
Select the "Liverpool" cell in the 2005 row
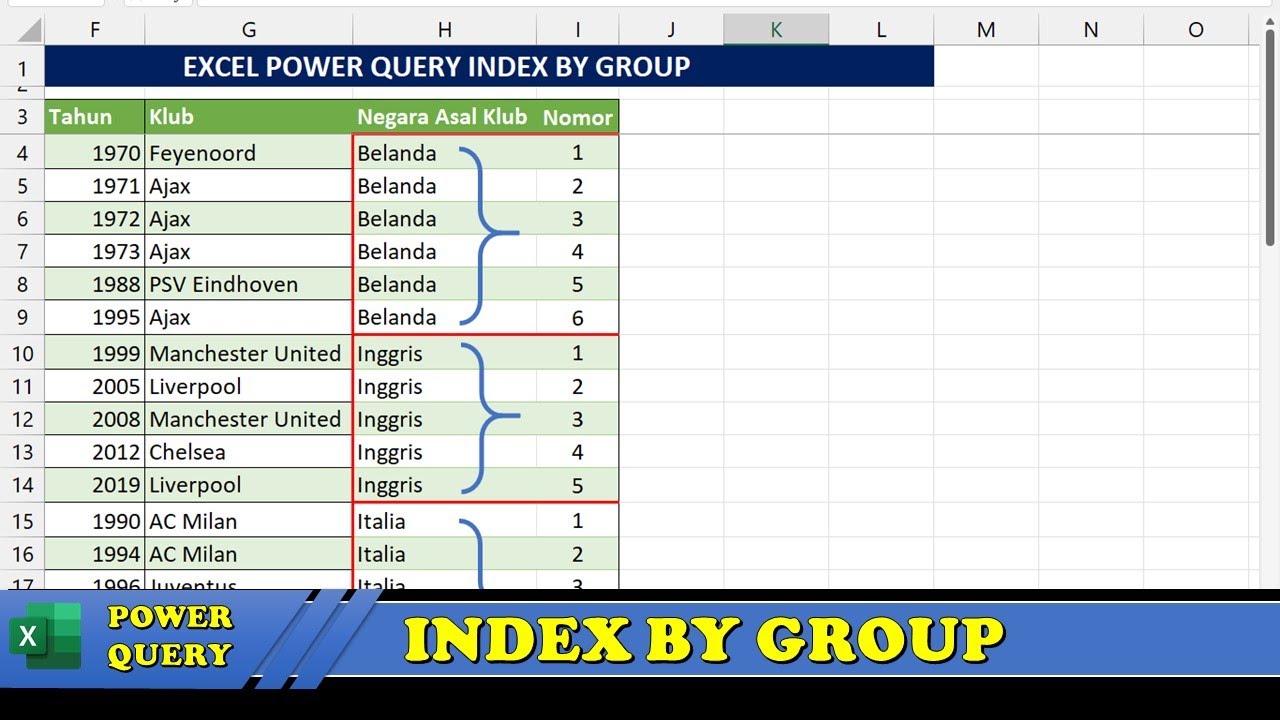tap(249, 386)
